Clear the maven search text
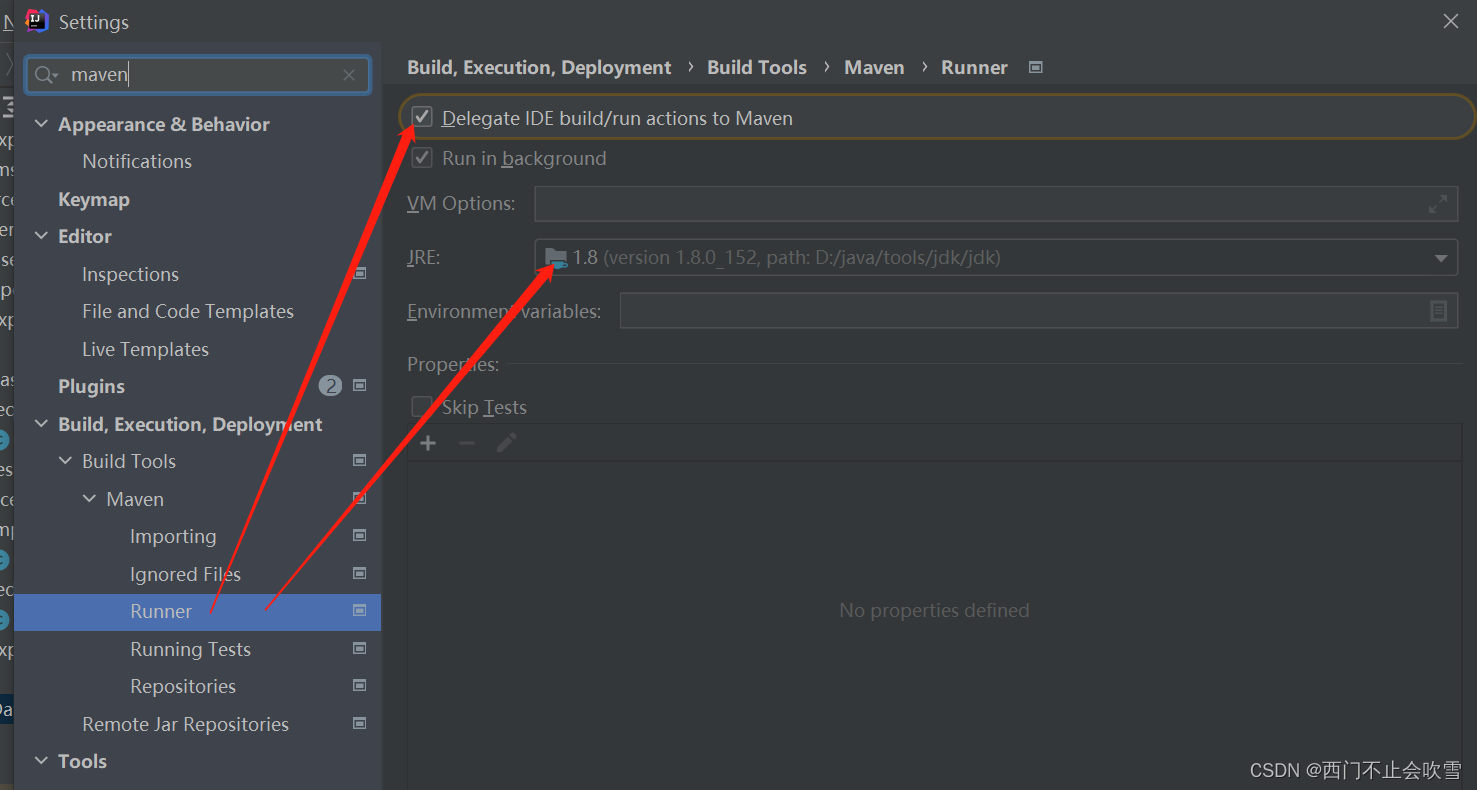1477x790 pixels. pos(349,75)
